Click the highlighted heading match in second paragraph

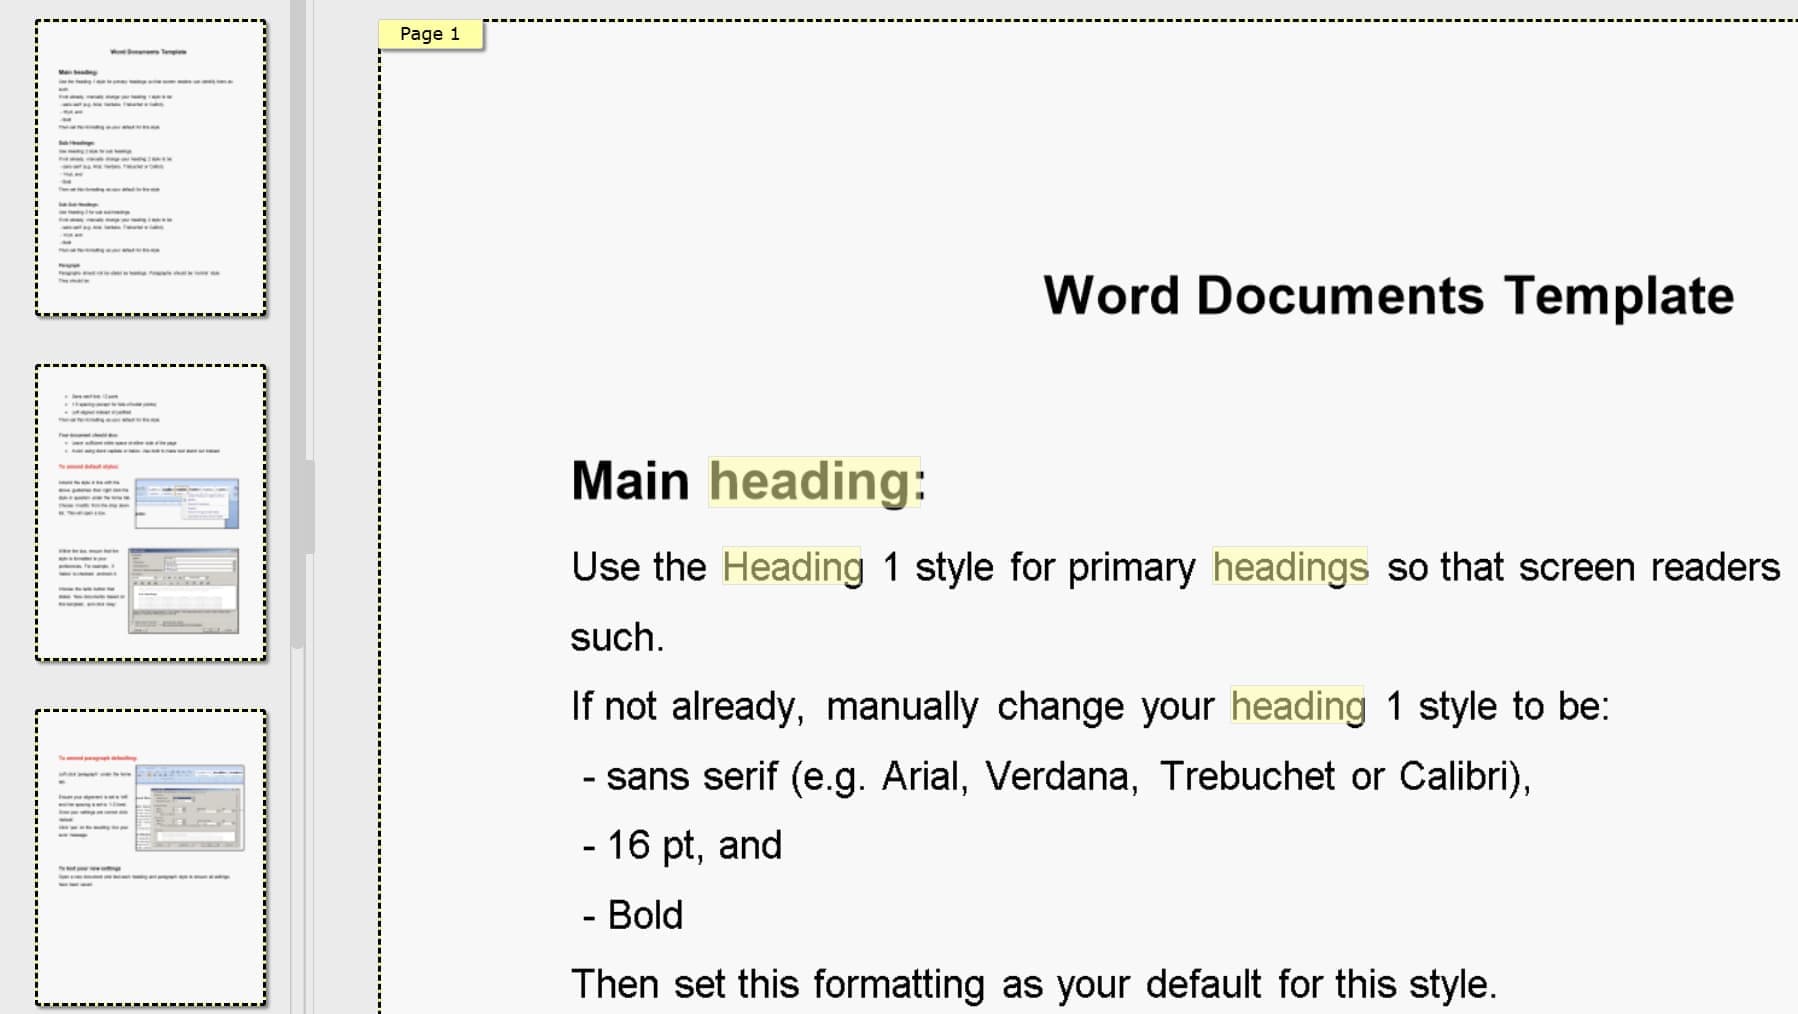click(1297, 705)
